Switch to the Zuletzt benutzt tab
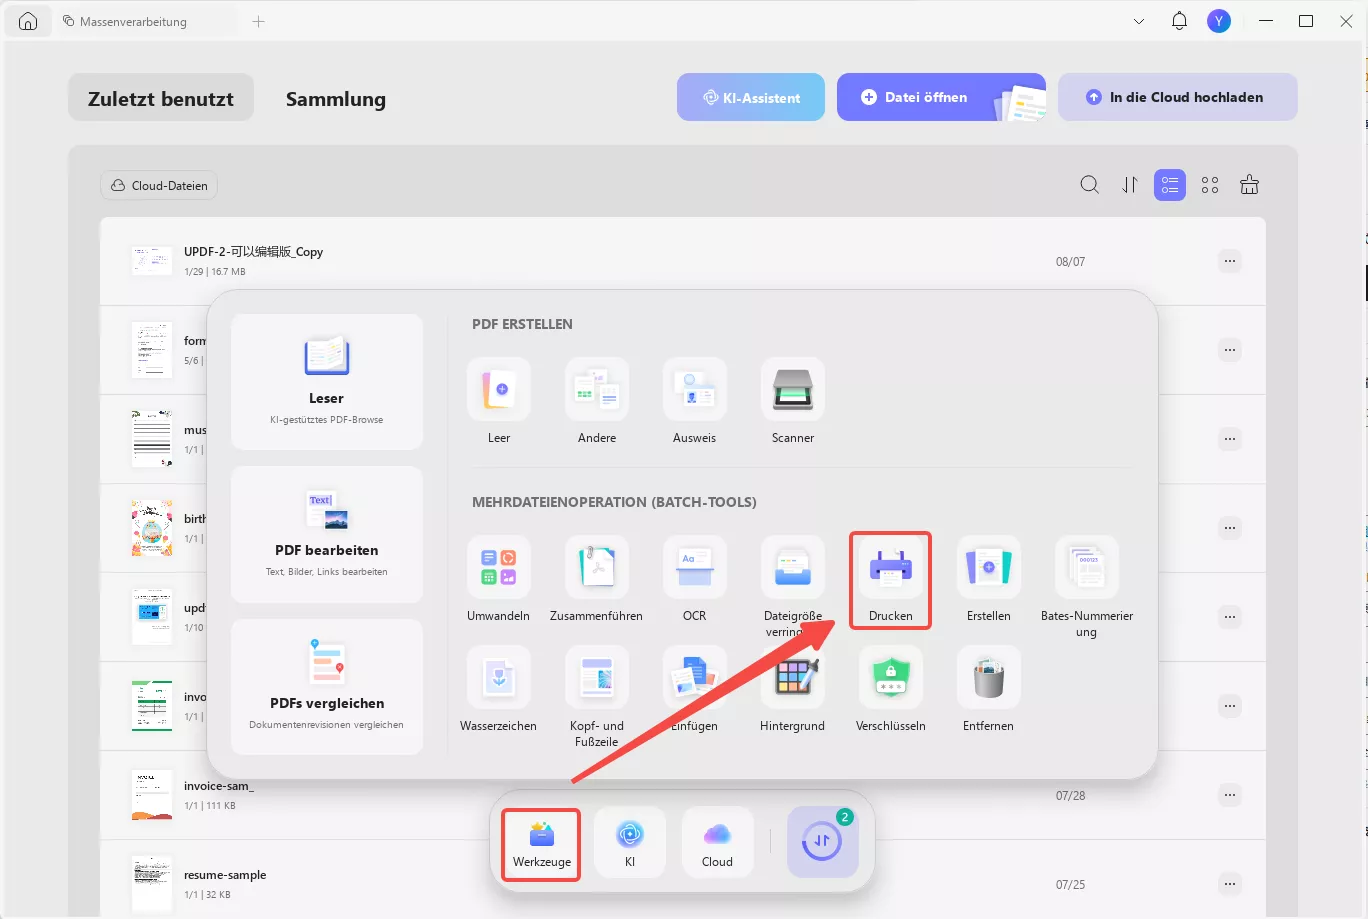Viewport: 1368px width, 919px height. [x=161, y=98]
